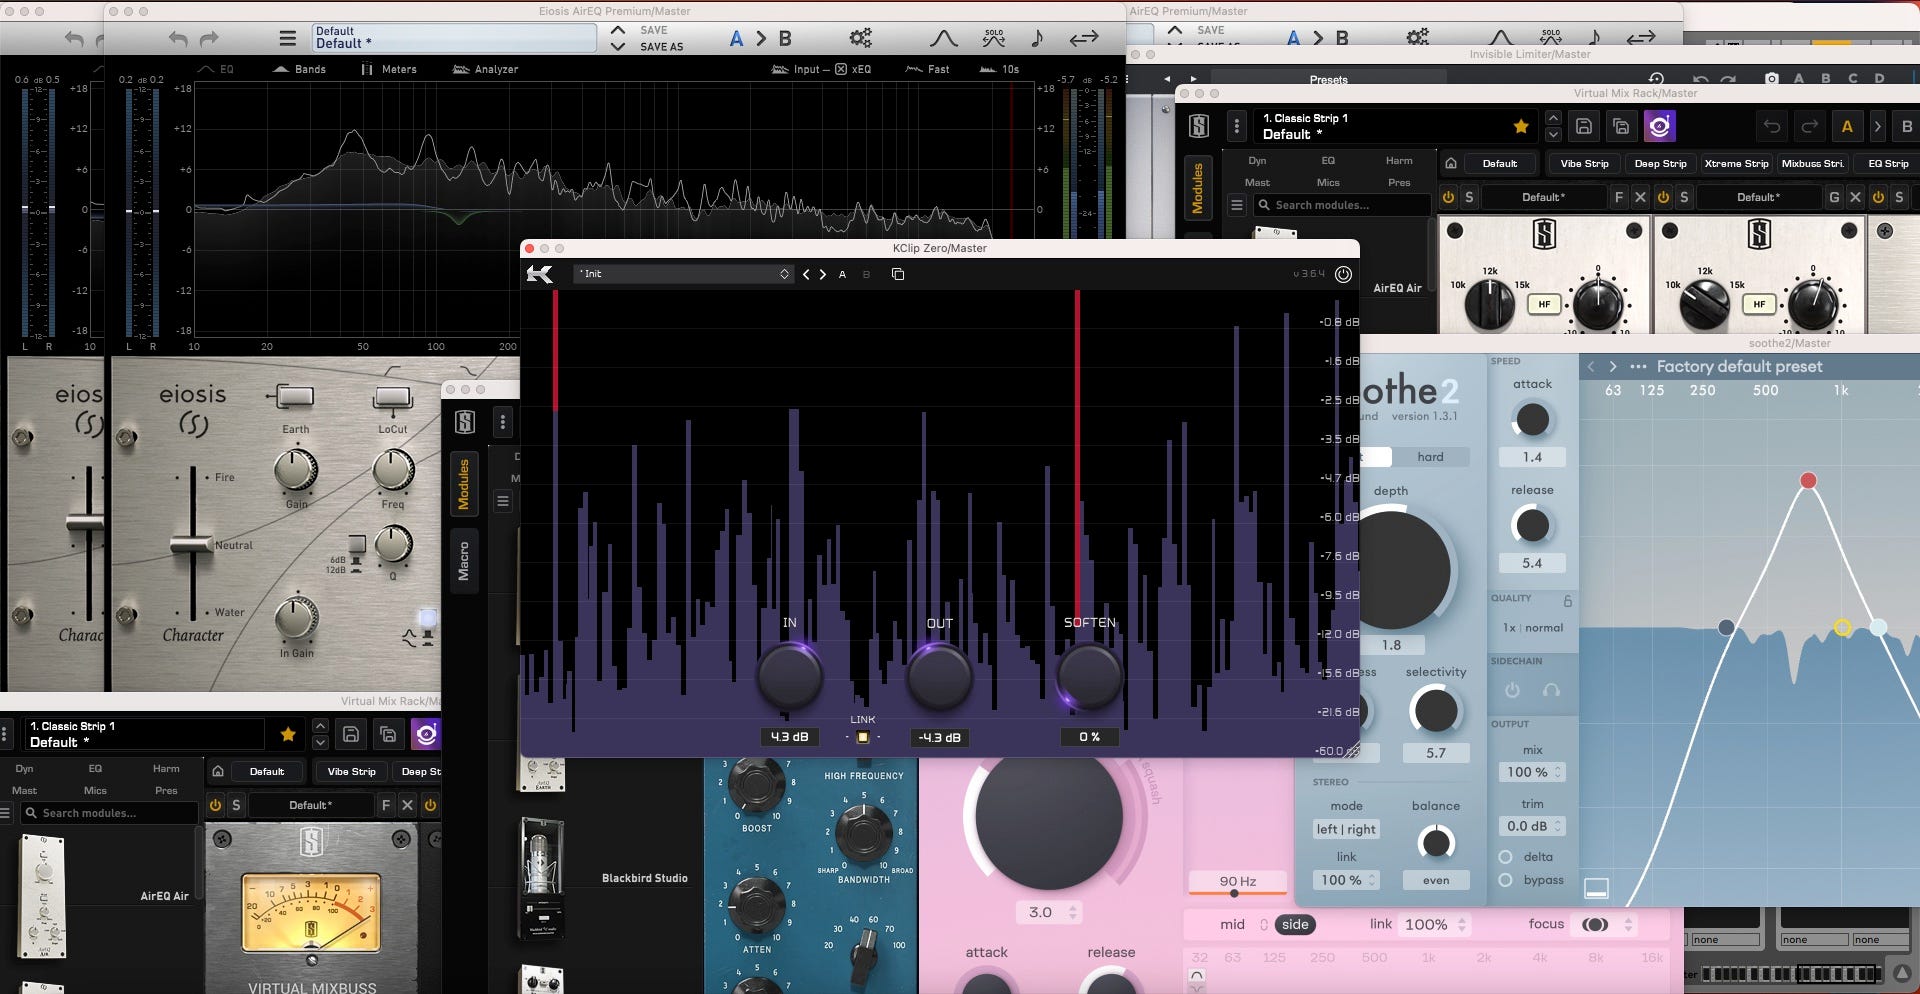Click save-as copy icon in top Virtual Mix Rack
The height and width of the screenshot is (994, 1920).
tap(1621, 126)
